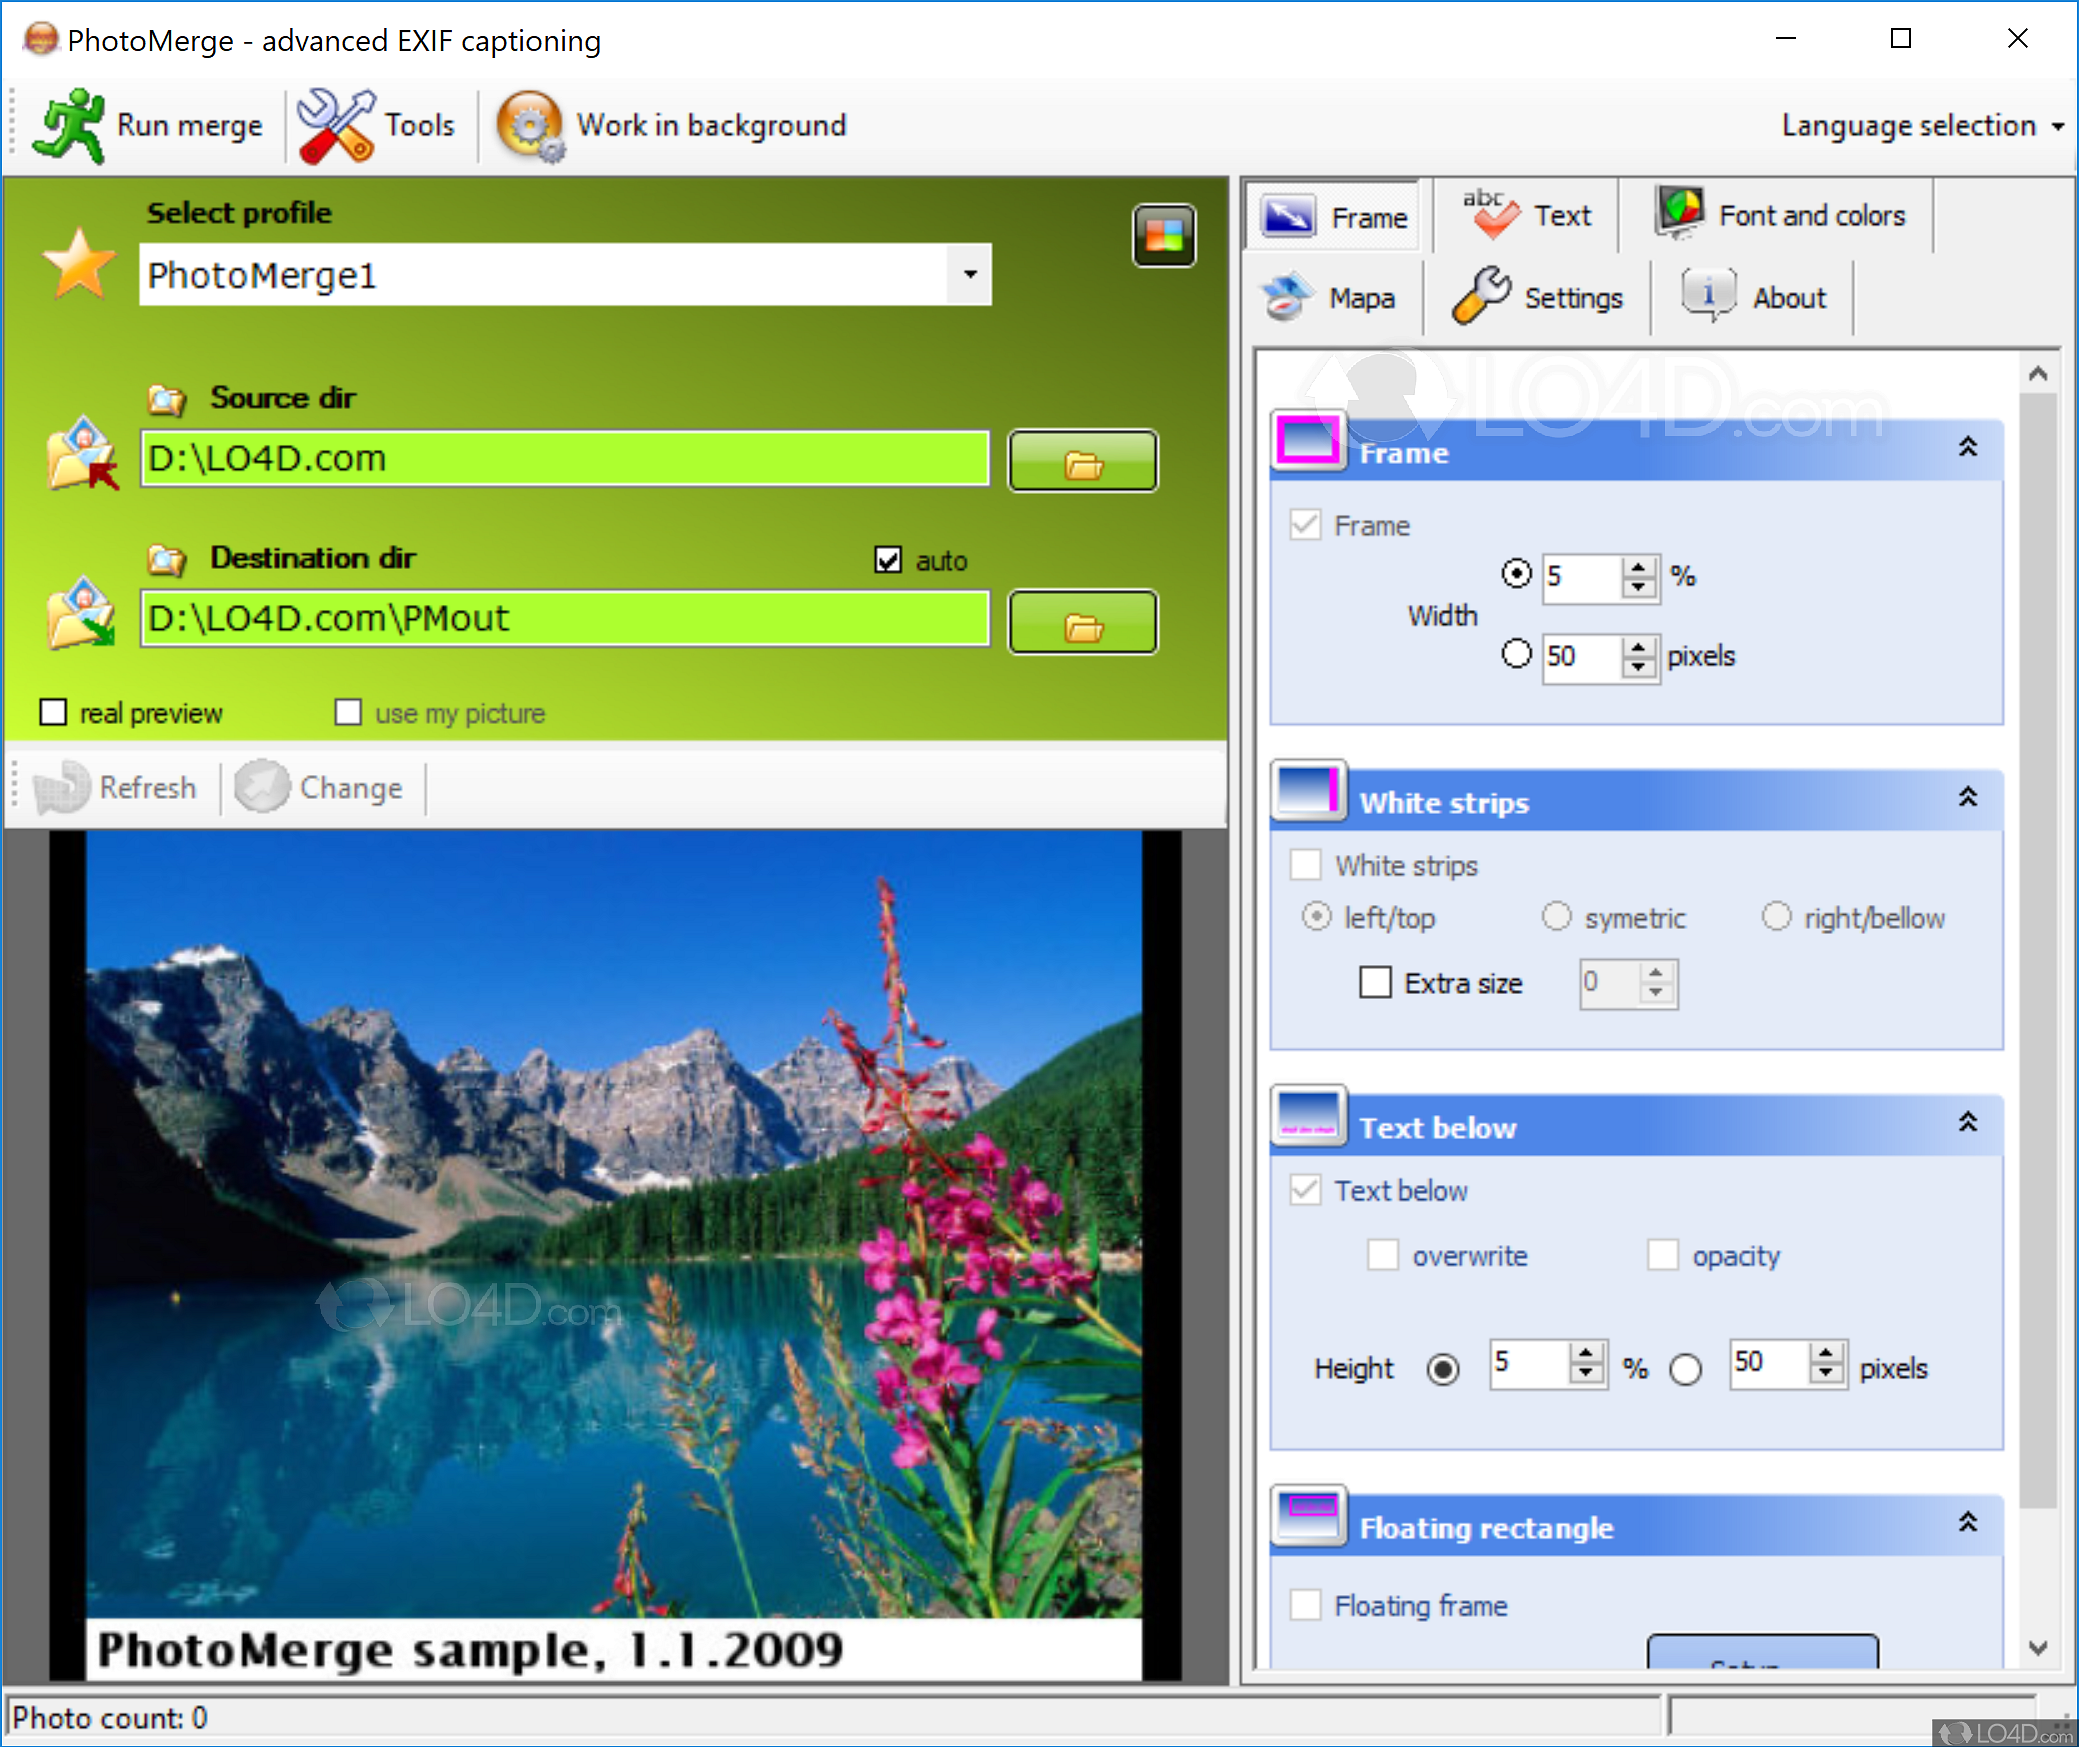Browse for source directory with folder button
The height and width of the screenshot is (1747, 2079).
click(x=1083, y=461)
